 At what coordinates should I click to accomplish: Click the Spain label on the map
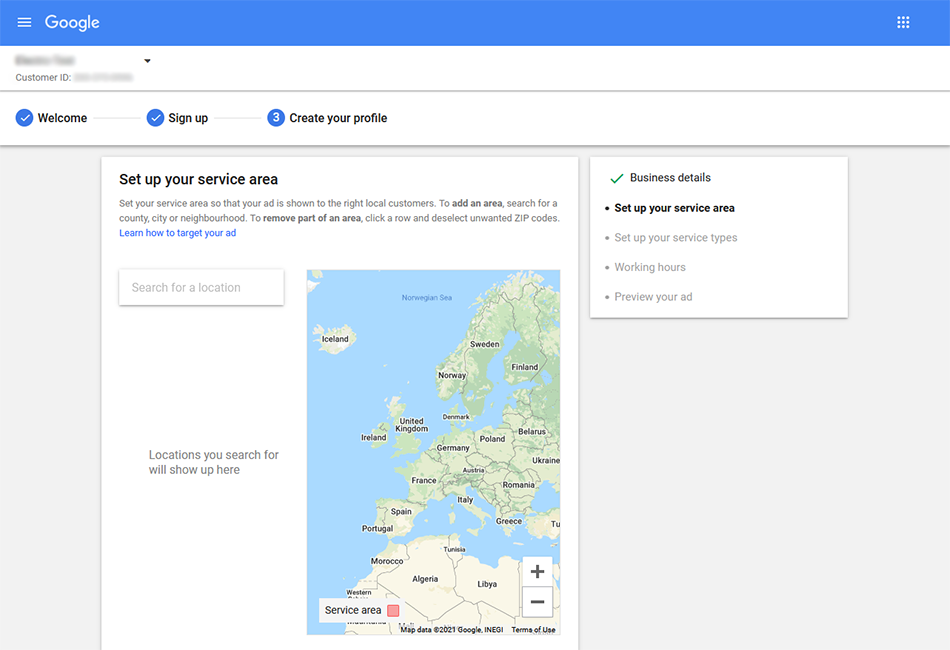401,511
